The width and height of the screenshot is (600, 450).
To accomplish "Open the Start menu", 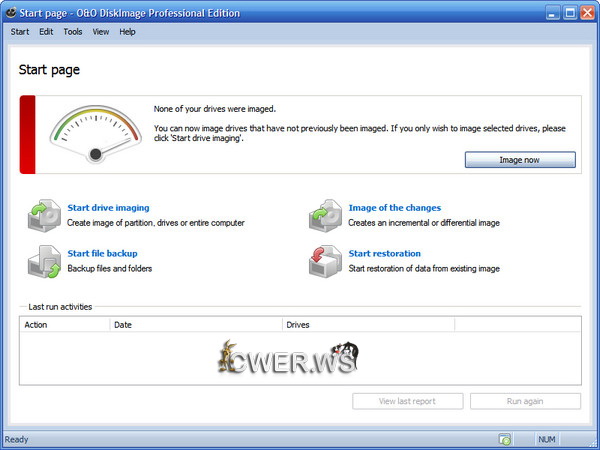I will click(x=20, y=32).
